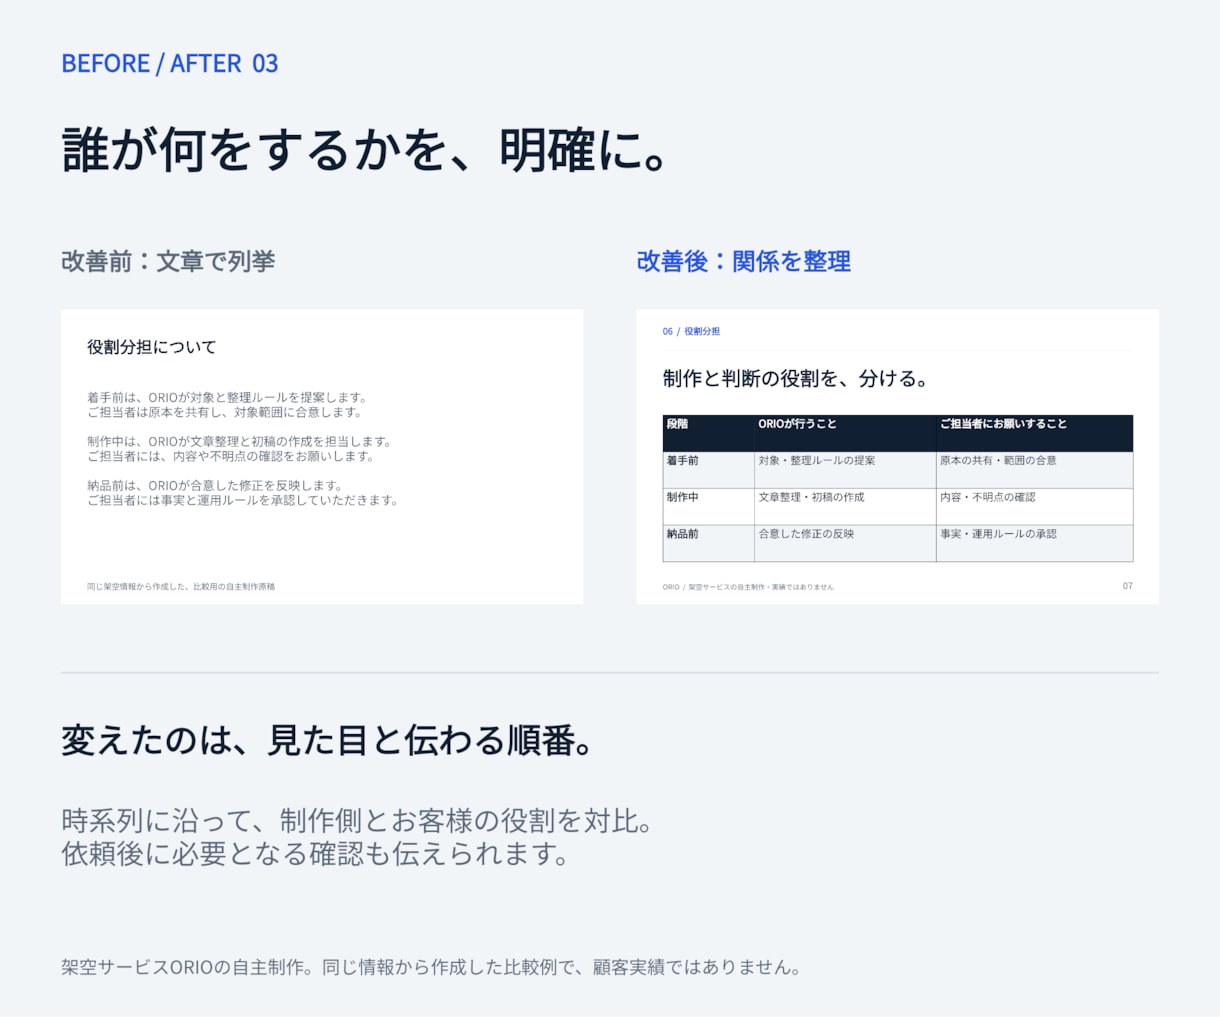Click the line '依頼後に必要となる確認も伝えられます。'
The image size is (1220, 1017).
pyautogui.click(x=316, y=854)
